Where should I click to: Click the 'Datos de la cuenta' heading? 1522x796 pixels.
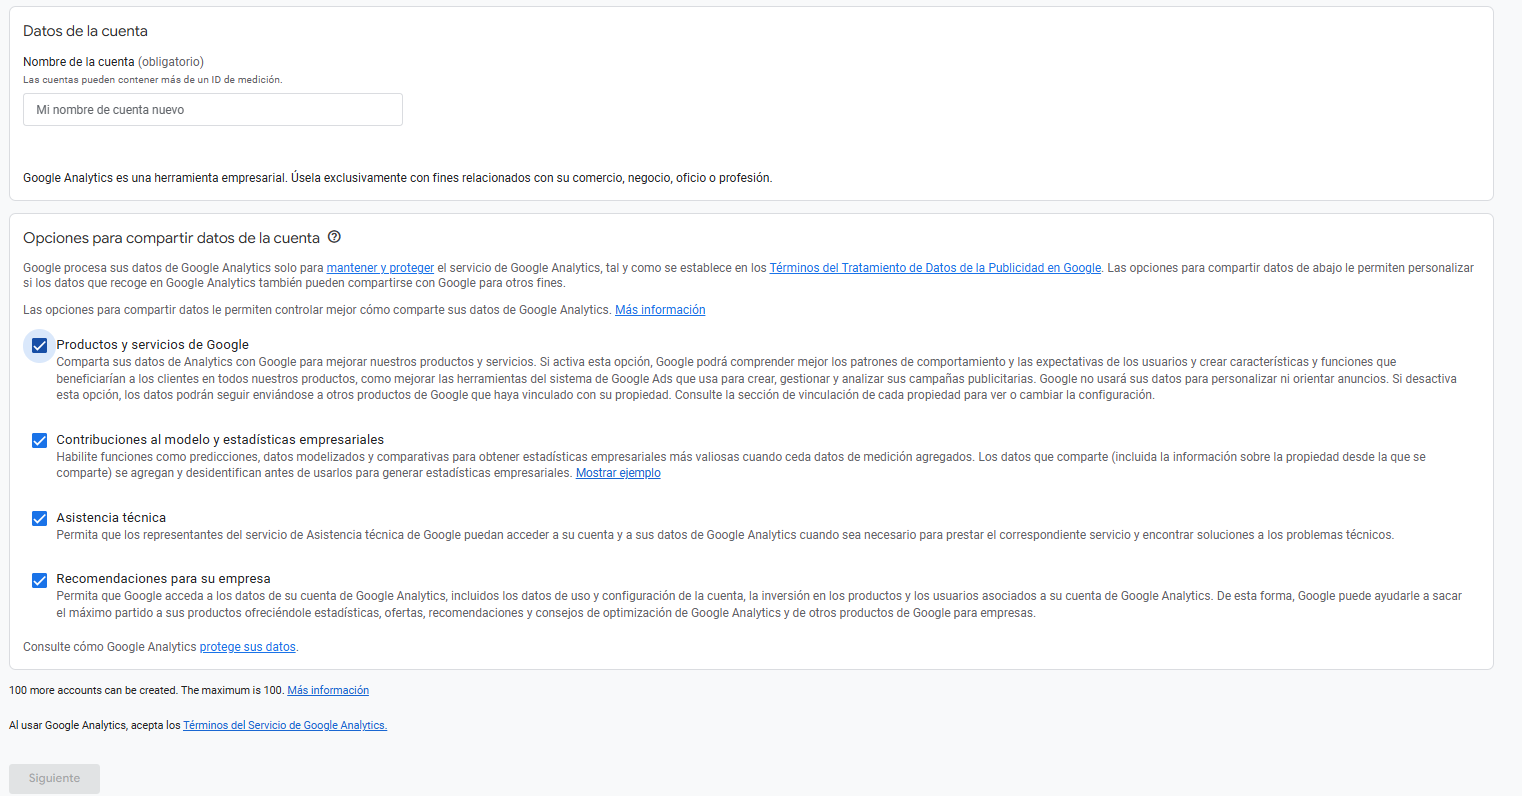tap(85, 31)
